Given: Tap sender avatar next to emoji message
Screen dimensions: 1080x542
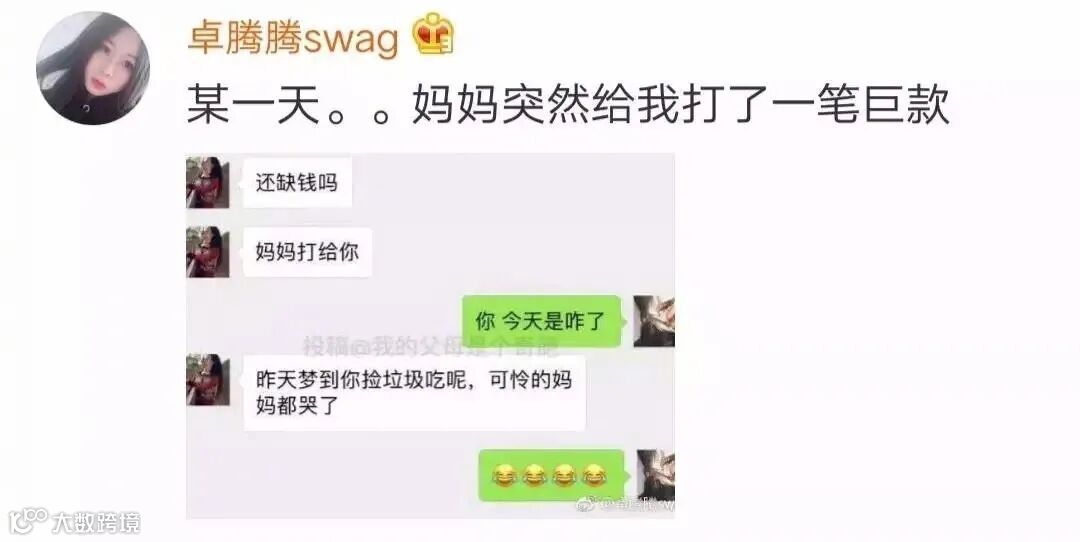Looking at the screenshot, I should click(655, 475).
